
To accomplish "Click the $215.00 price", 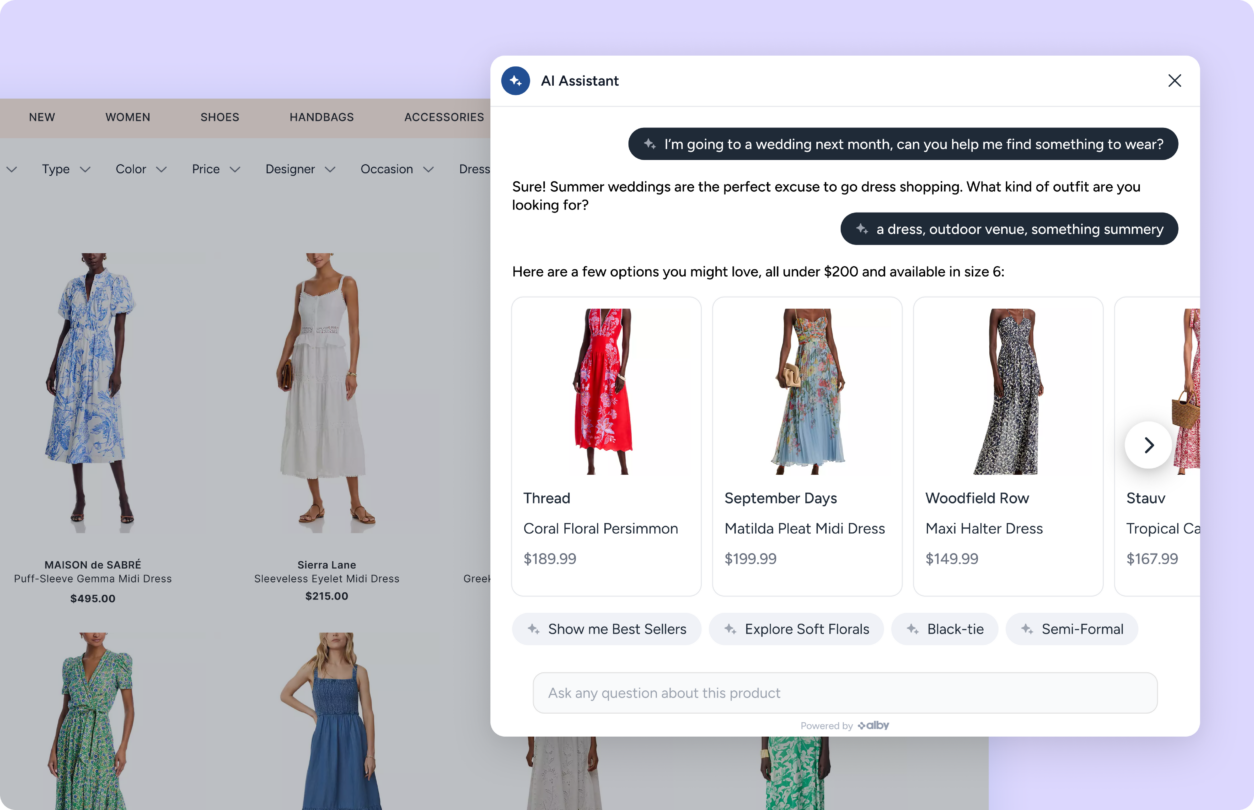I will click(327, 596).
